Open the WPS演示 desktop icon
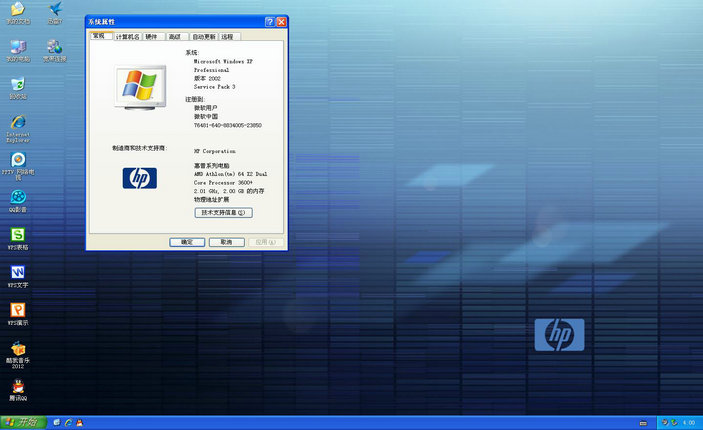Screen dimensions: 703x430 point(18,311)
